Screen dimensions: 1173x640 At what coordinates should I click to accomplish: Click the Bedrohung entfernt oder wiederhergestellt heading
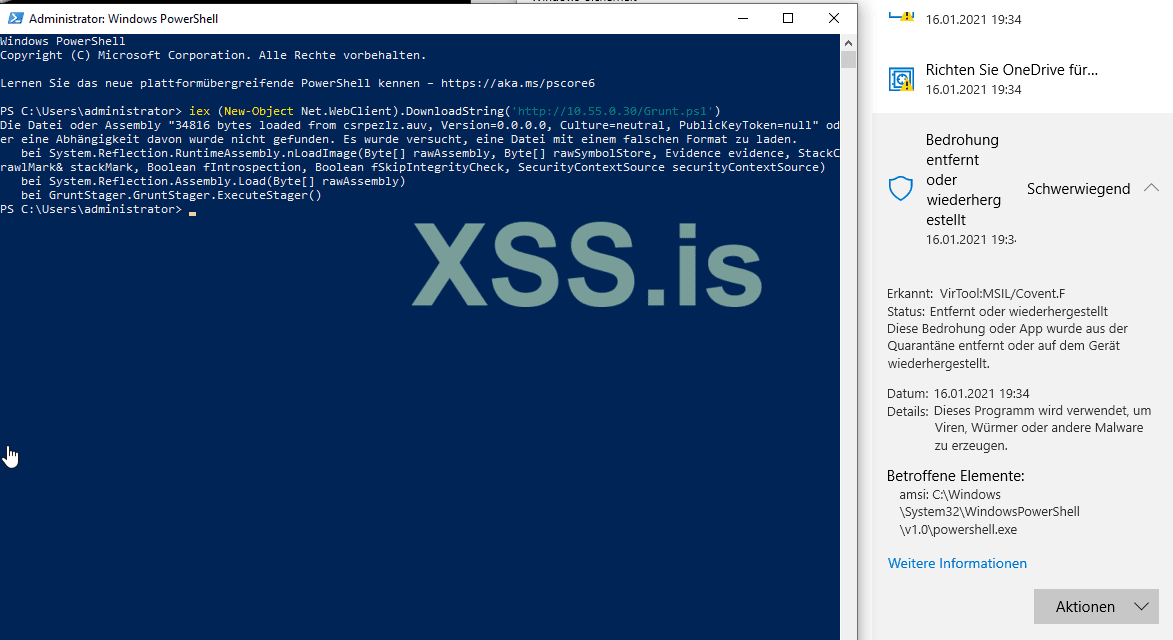963,180
